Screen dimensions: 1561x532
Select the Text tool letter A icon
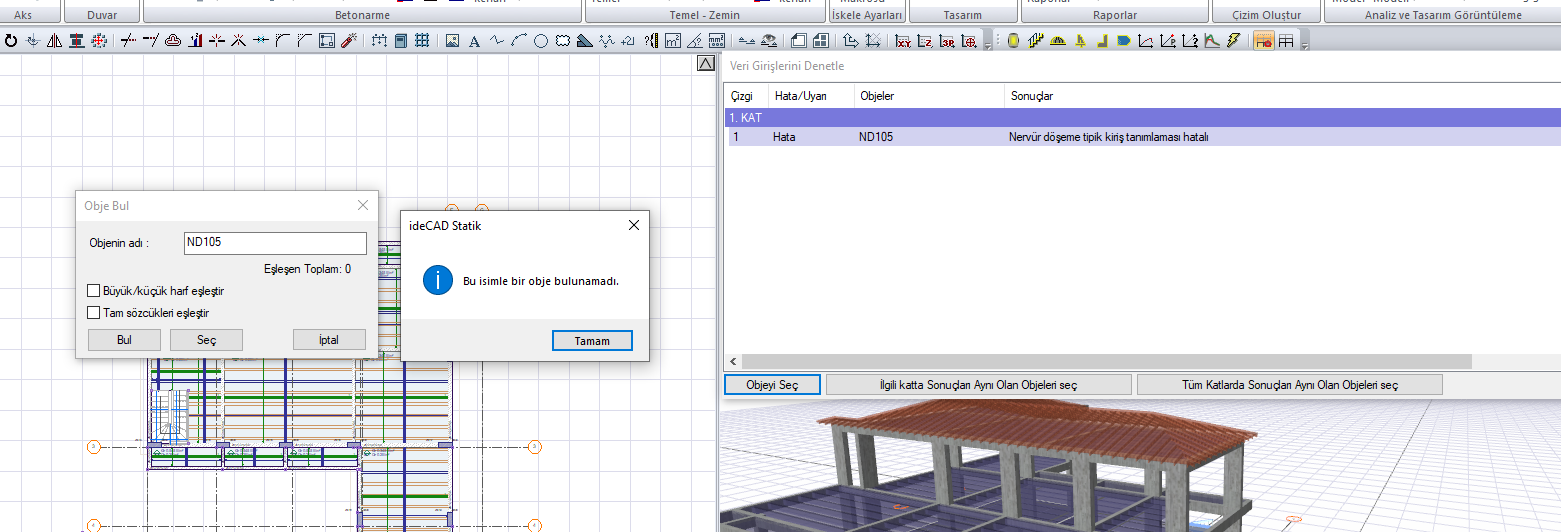pyautogui.click(x=474, y=41)
